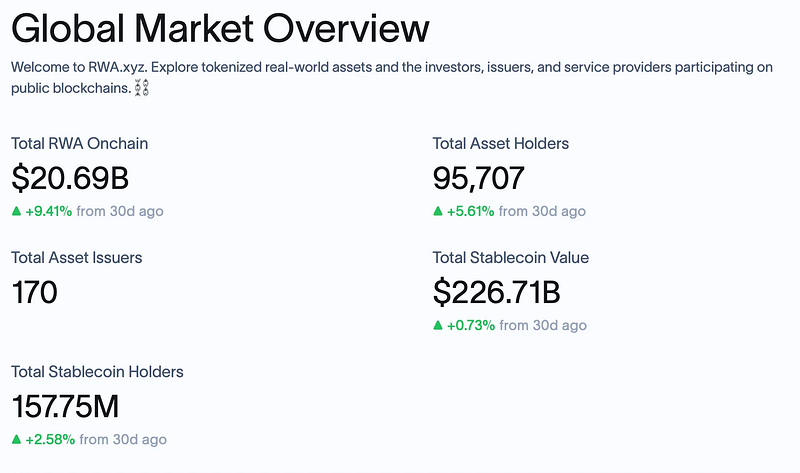Click the +9.41% change figure
The height and width of the screenshot is (473, 800).
pyautogui.click(x=50, y=211)
